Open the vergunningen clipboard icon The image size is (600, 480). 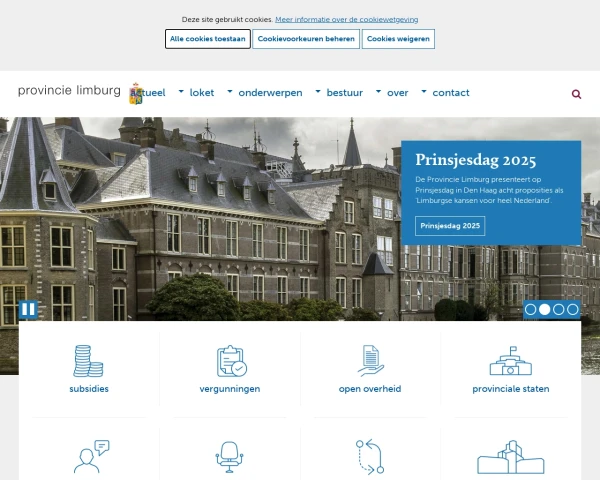(x=232, y=361)
